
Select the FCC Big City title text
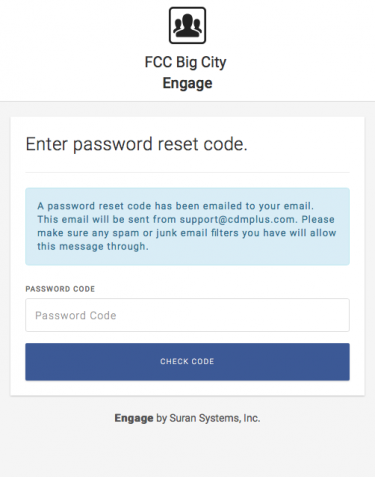(186, 62)
